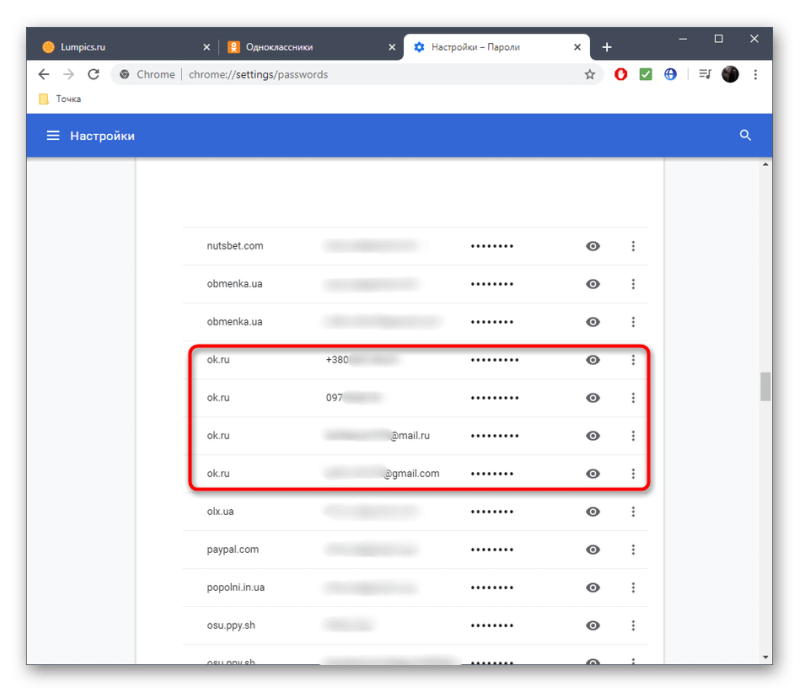The width and height of the screenshot is (800, 692).
Task: Open more actions for paypal.com
Action: 633,550
